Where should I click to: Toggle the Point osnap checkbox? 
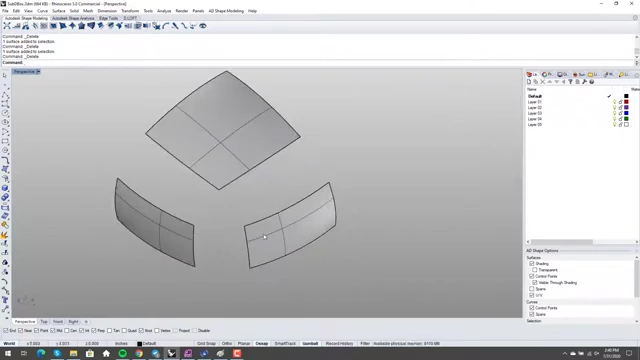(x=36, y=331)
